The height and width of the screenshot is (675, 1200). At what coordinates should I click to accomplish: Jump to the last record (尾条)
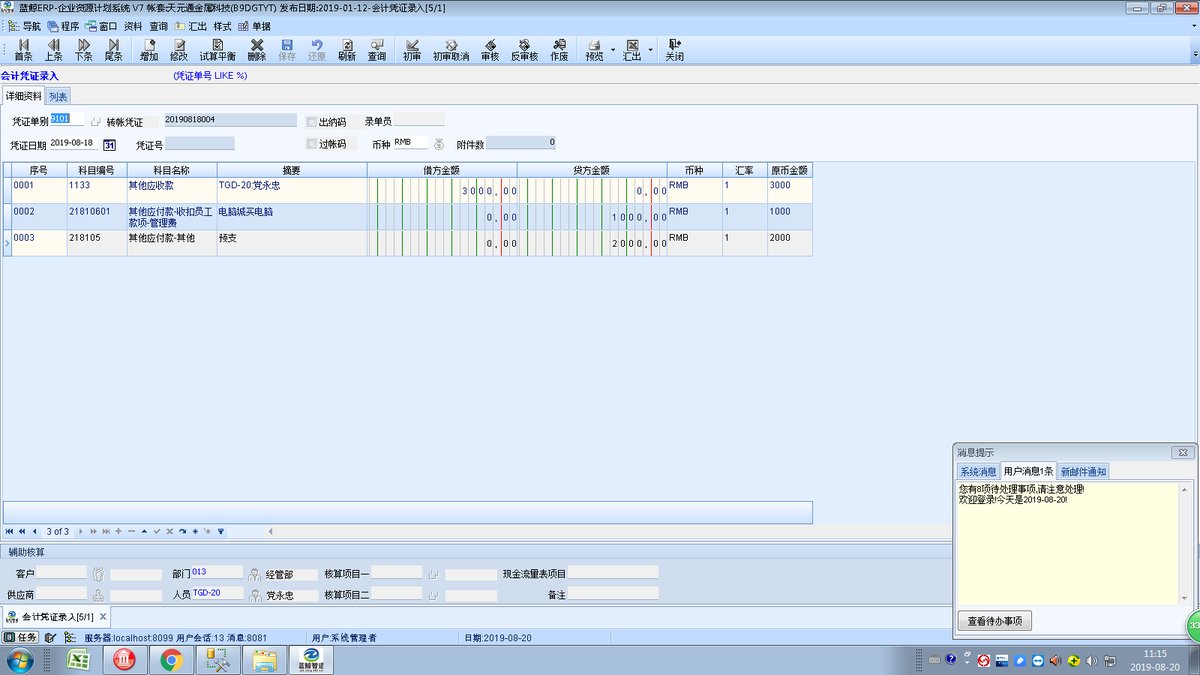114,50
